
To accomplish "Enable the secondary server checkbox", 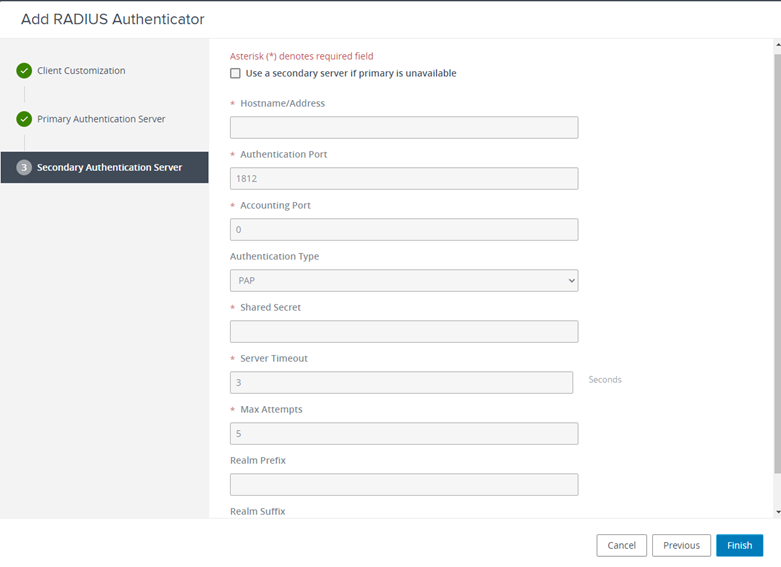I will pos(235,73).
